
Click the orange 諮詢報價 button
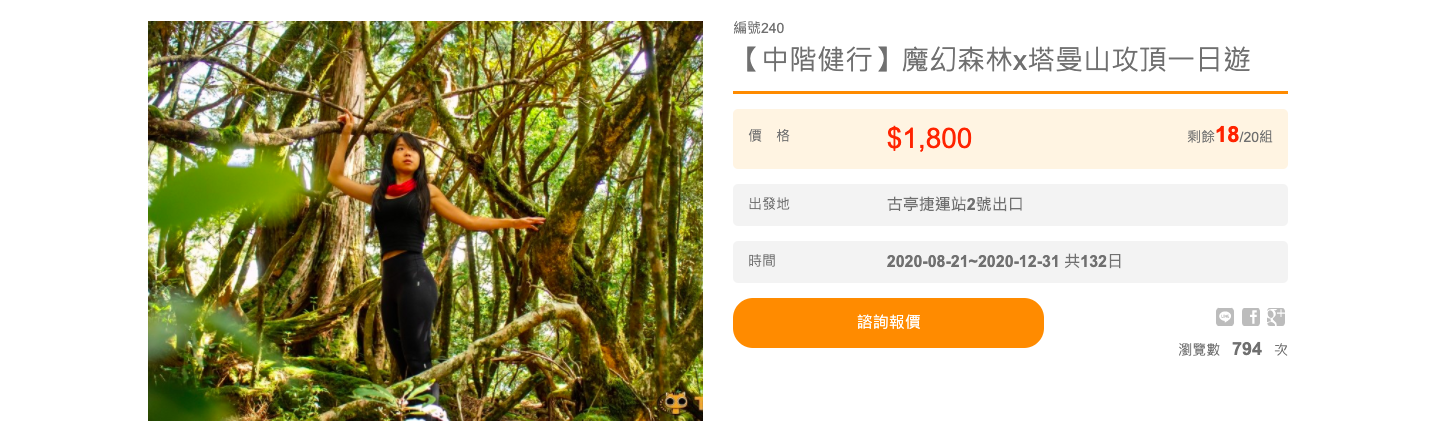888,323
